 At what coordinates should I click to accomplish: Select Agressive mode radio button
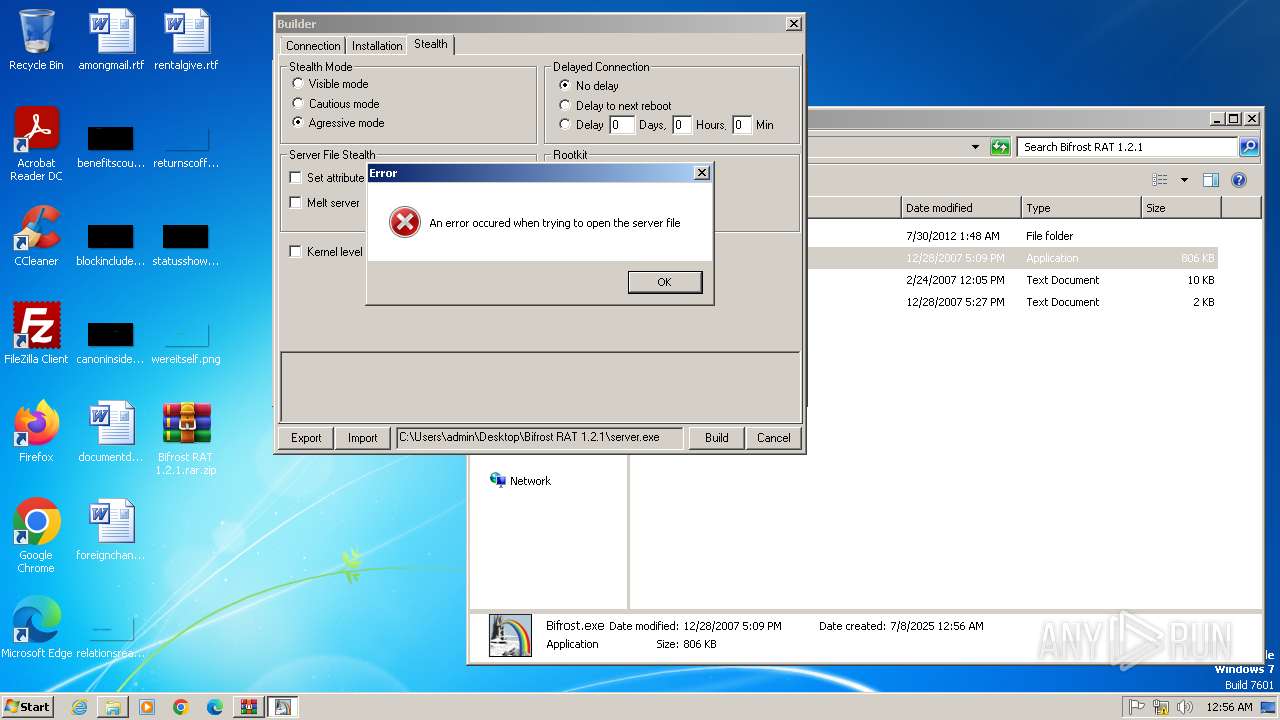pos(298,122)
